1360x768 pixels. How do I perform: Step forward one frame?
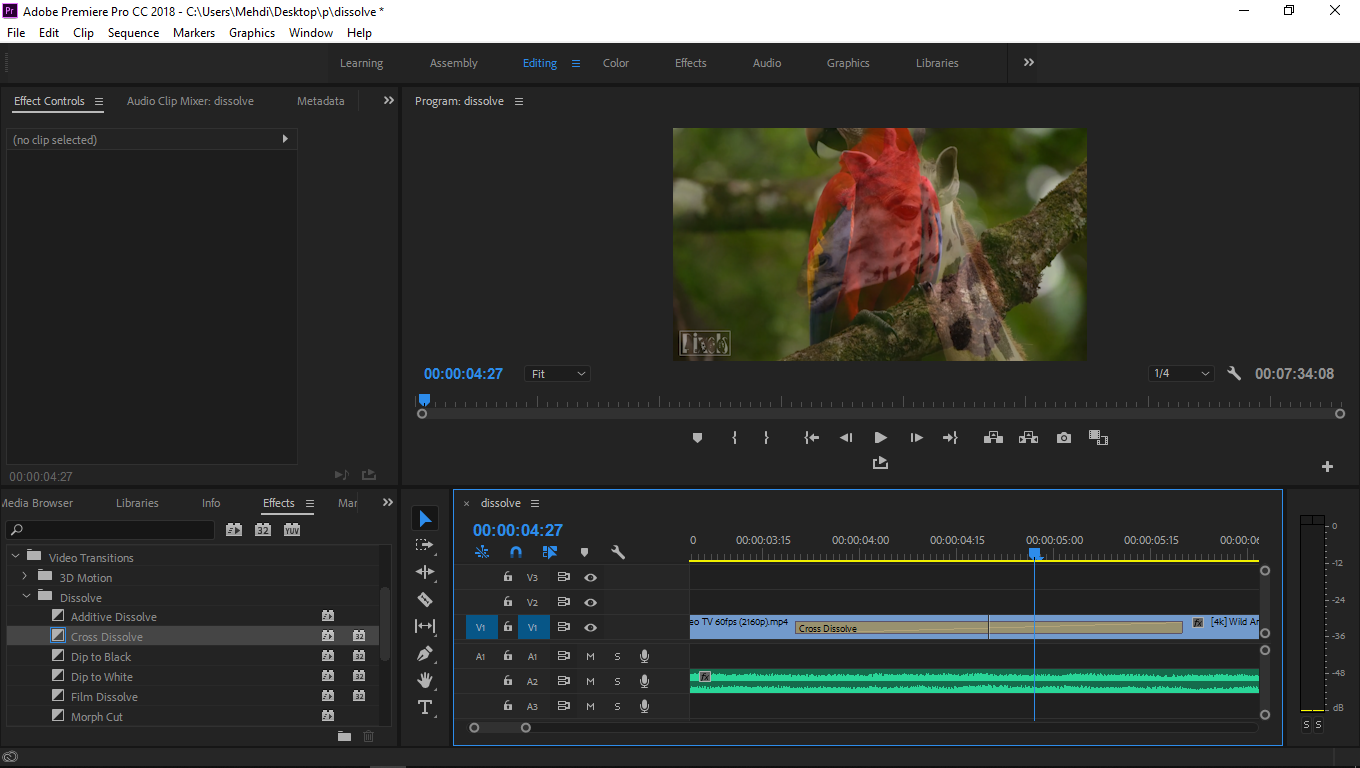tap(916, 438)
